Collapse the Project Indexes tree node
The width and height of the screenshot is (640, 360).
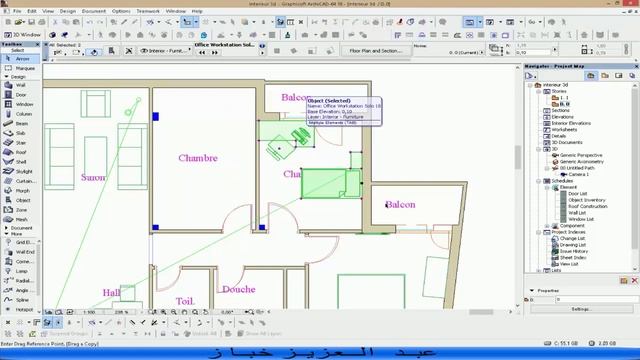coord(539,232)
